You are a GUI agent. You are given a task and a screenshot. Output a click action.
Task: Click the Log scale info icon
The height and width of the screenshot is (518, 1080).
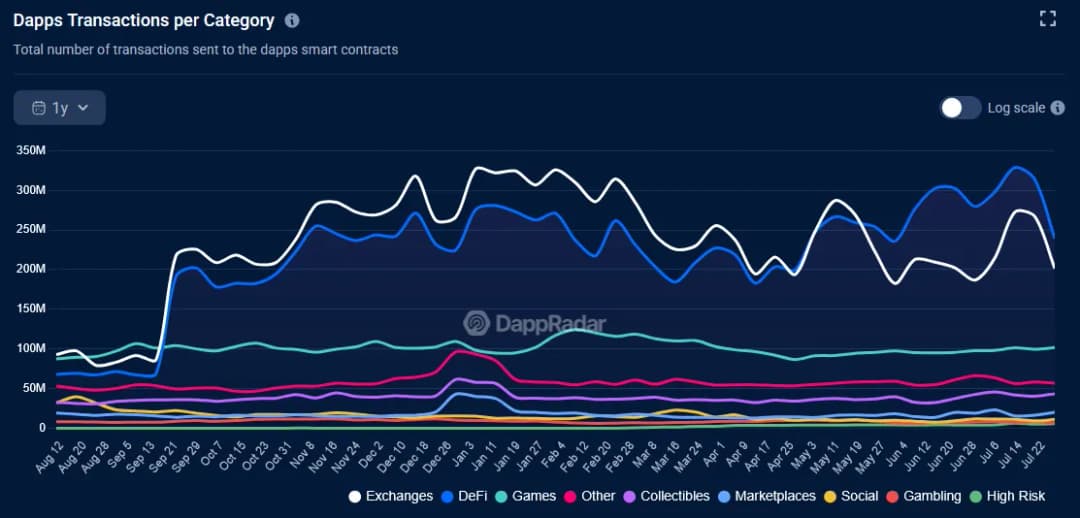[1058, 108]
